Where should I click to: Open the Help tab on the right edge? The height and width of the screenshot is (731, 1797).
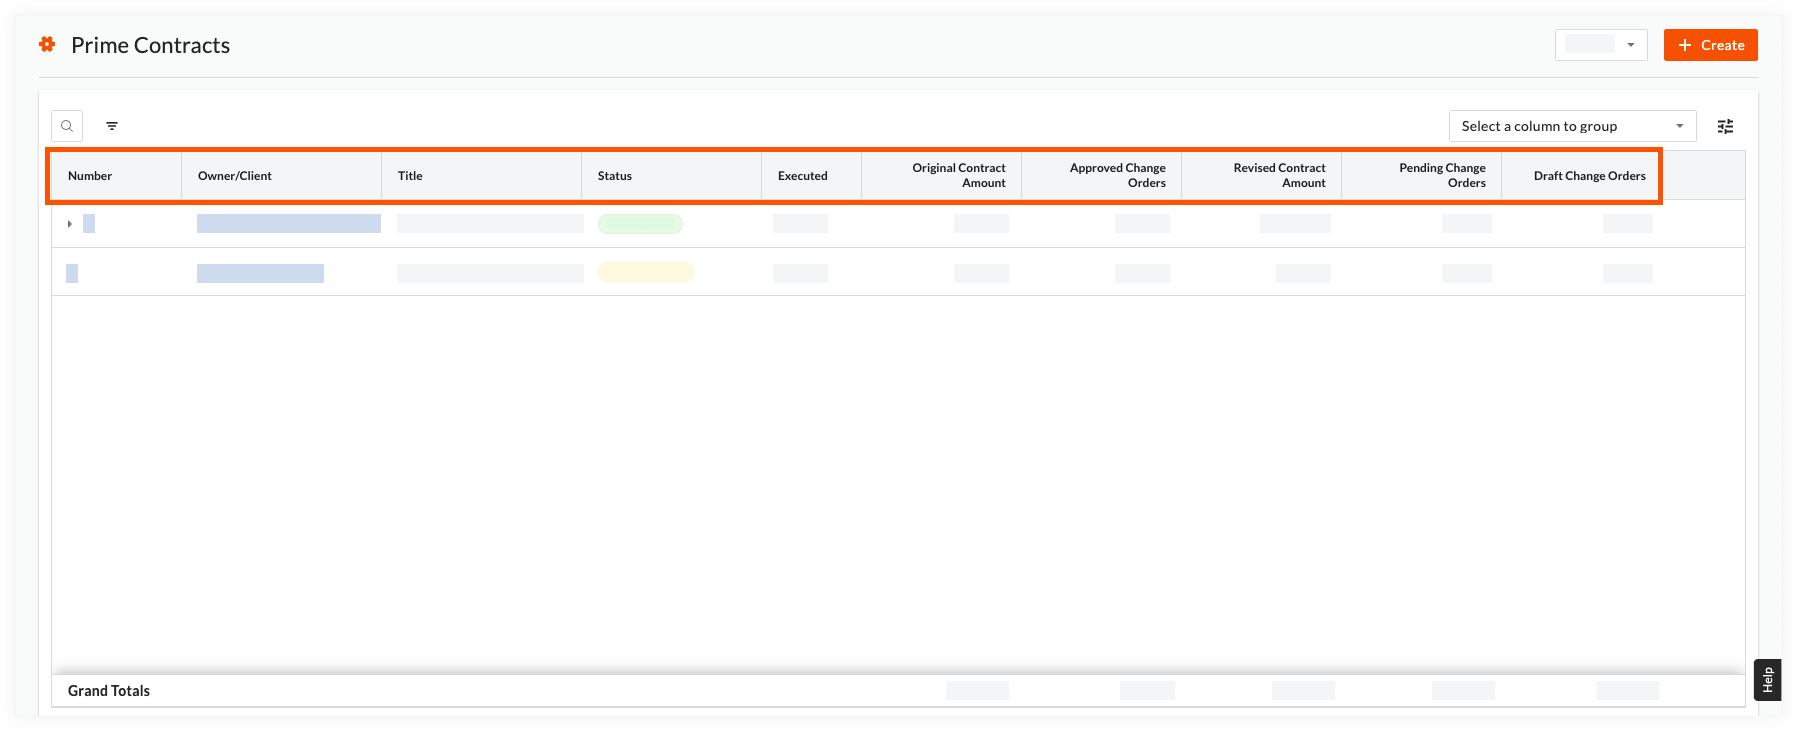point(1767,680)
